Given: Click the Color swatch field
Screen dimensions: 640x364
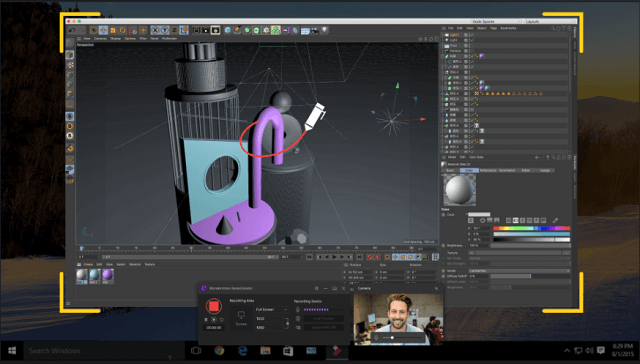Looking at the screenshot, I should click(x=479, y=214).
